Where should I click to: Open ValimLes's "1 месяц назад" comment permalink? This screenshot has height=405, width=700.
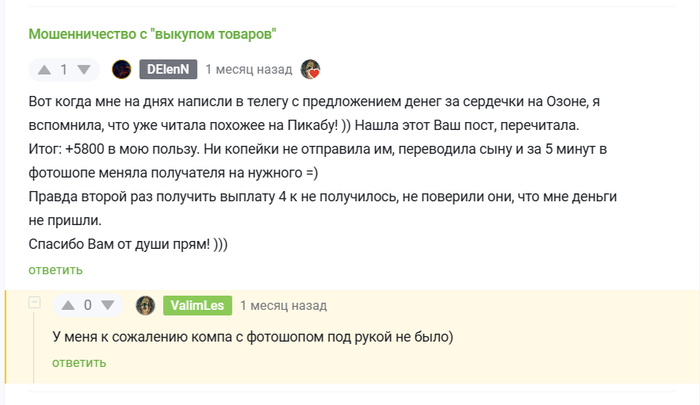click(x=284, y=306)
